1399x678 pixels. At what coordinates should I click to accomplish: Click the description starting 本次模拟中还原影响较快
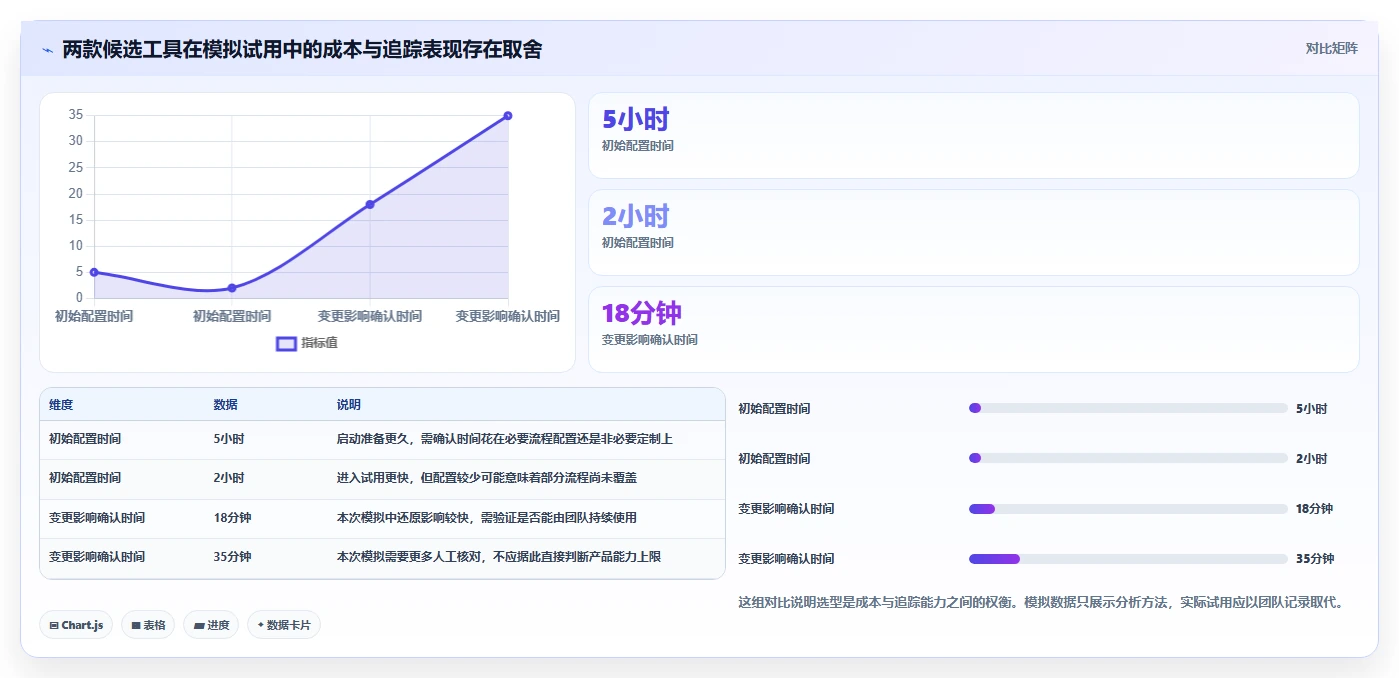click(x=487, y=518)
